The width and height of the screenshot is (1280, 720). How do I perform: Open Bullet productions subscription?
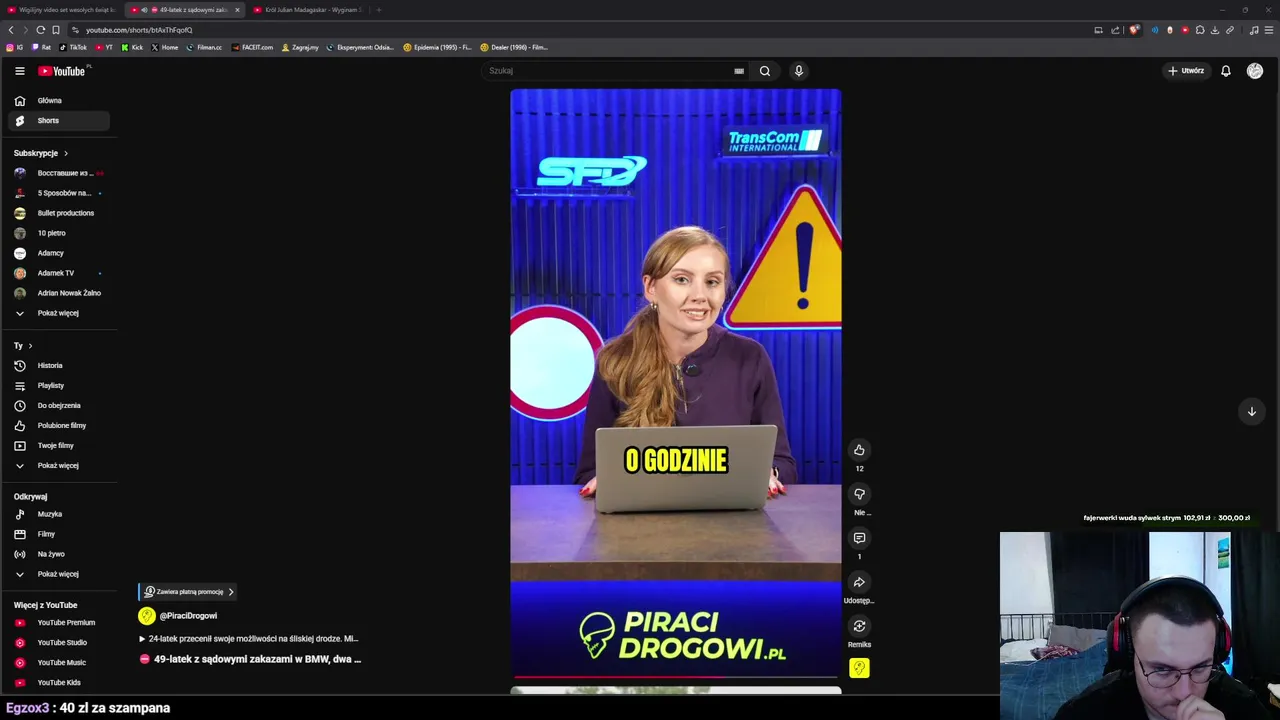tap(58, 213)
